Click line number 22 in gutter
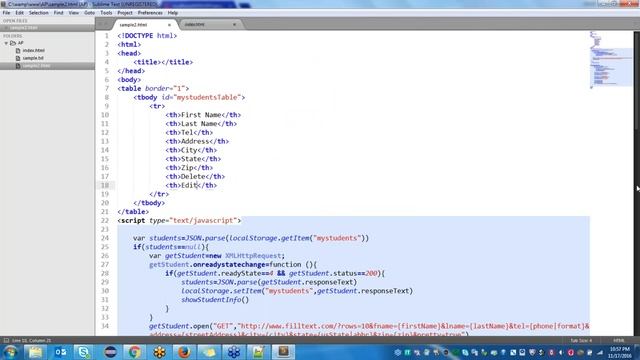The width and height of the screenshot is (640, 360). pyautogui.click(x=105, y=221)
